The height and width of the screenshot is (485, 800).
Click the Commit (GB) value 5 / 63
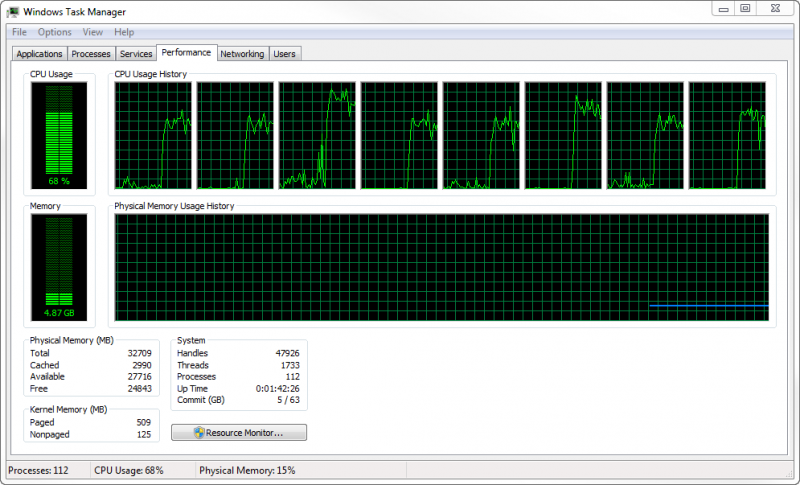(x=288, y=400)
